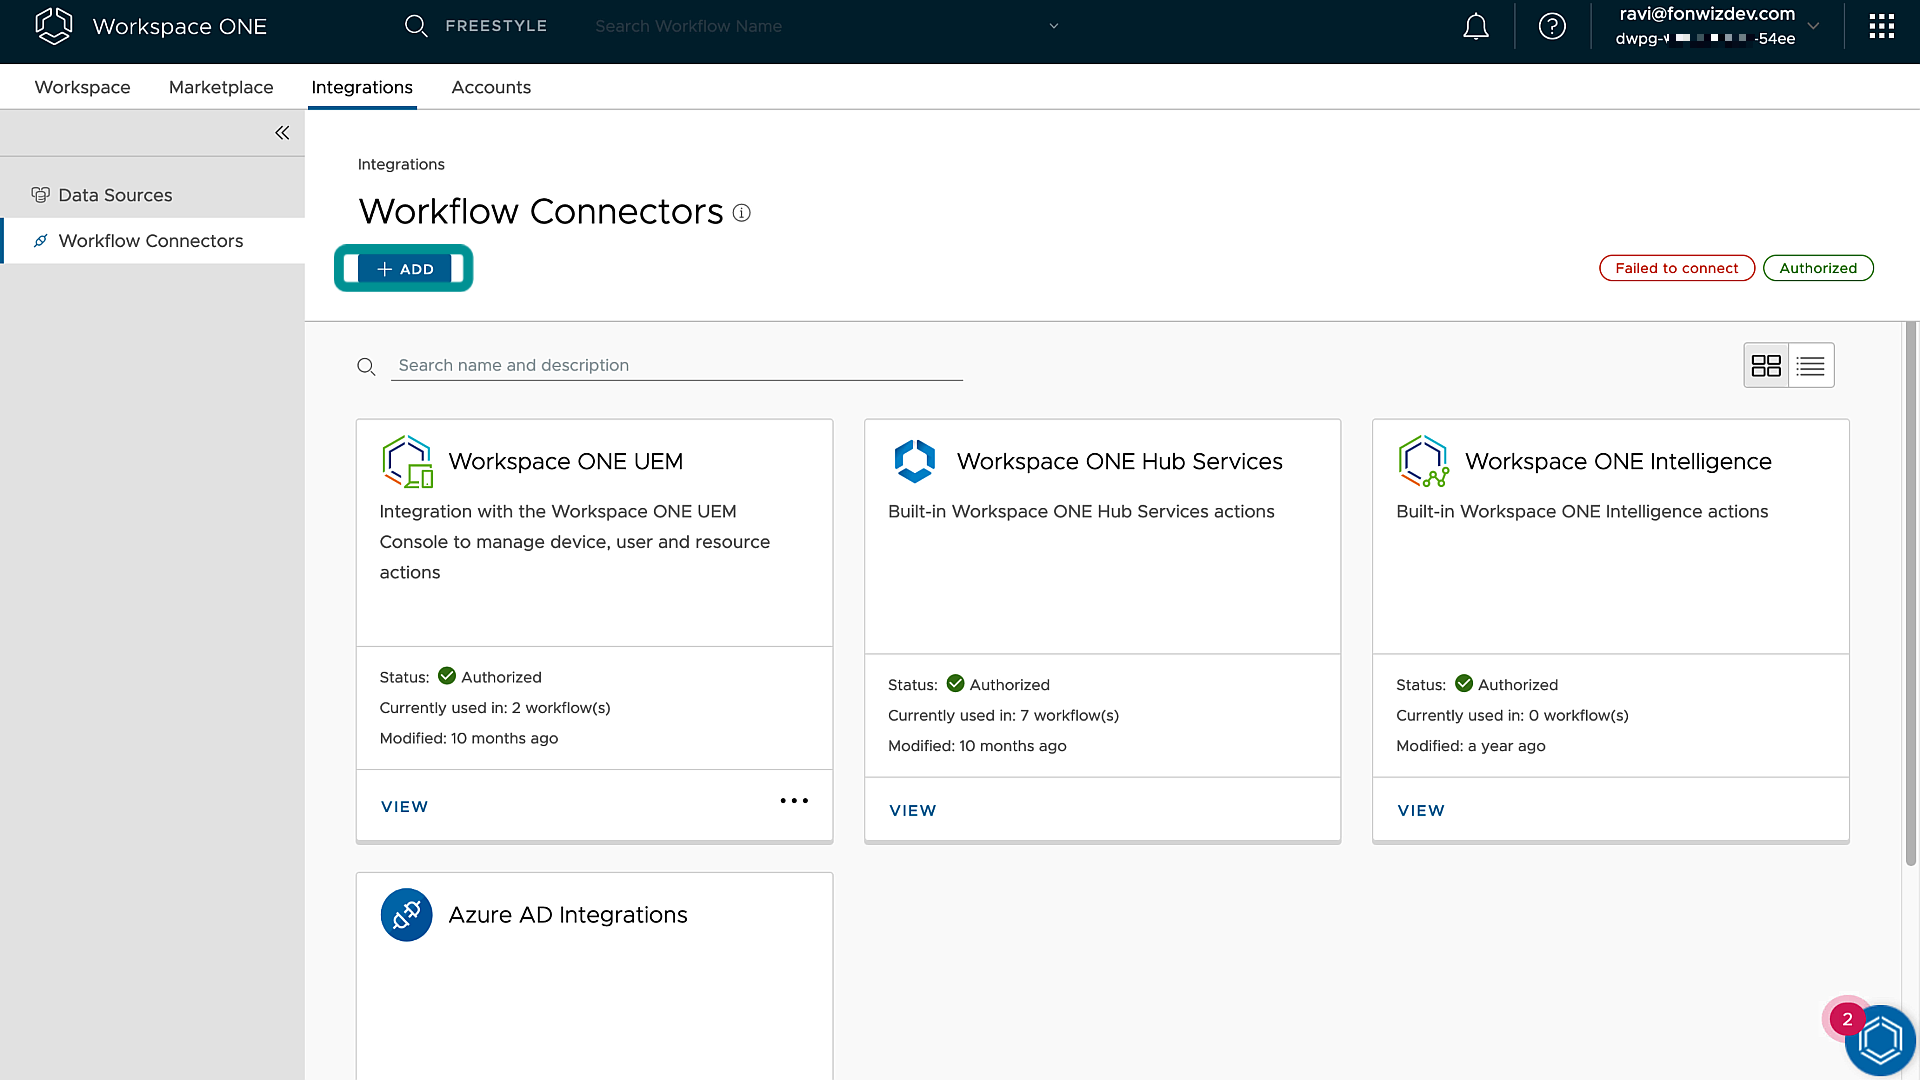Screen dimensions: 1920x1080
Task: Switch to list view
Action: coord(1810,366)
